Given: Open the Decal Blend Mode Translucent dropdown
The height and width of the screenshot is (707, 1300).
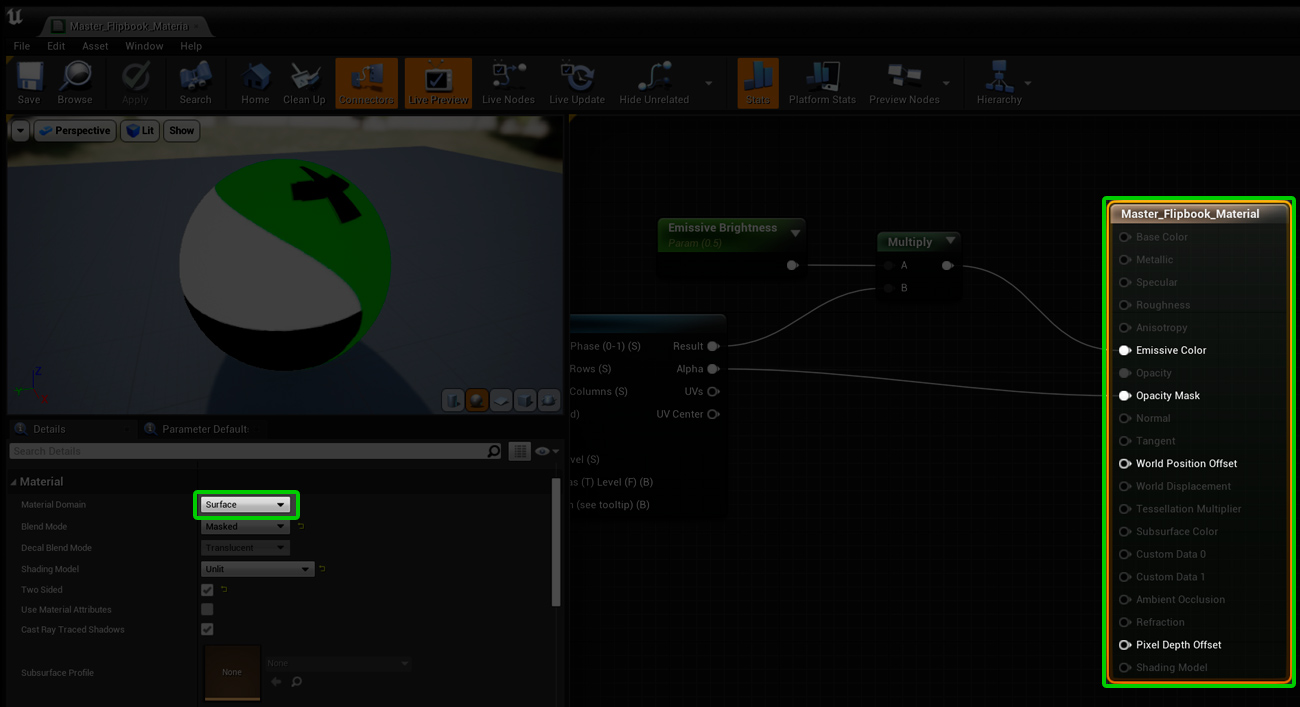Looking at the screenshot, I should pyautogui.click(x=245, y=548).
